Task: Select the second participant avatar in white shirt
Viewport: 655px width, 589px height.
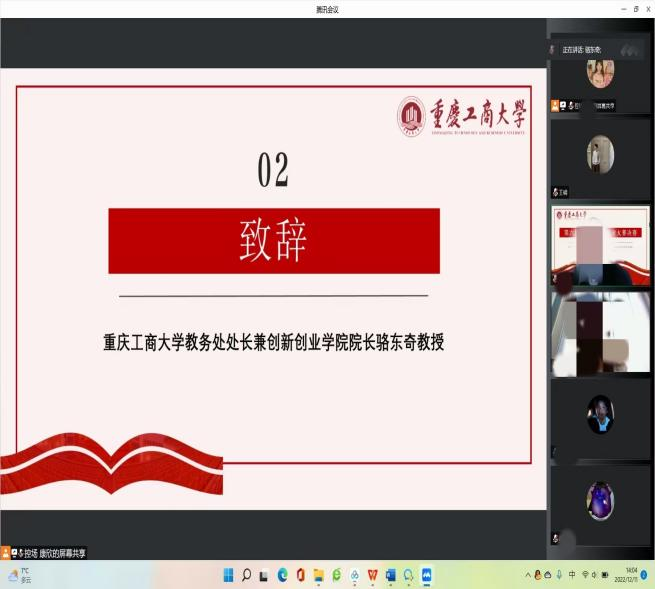Action: coord(600,154)
